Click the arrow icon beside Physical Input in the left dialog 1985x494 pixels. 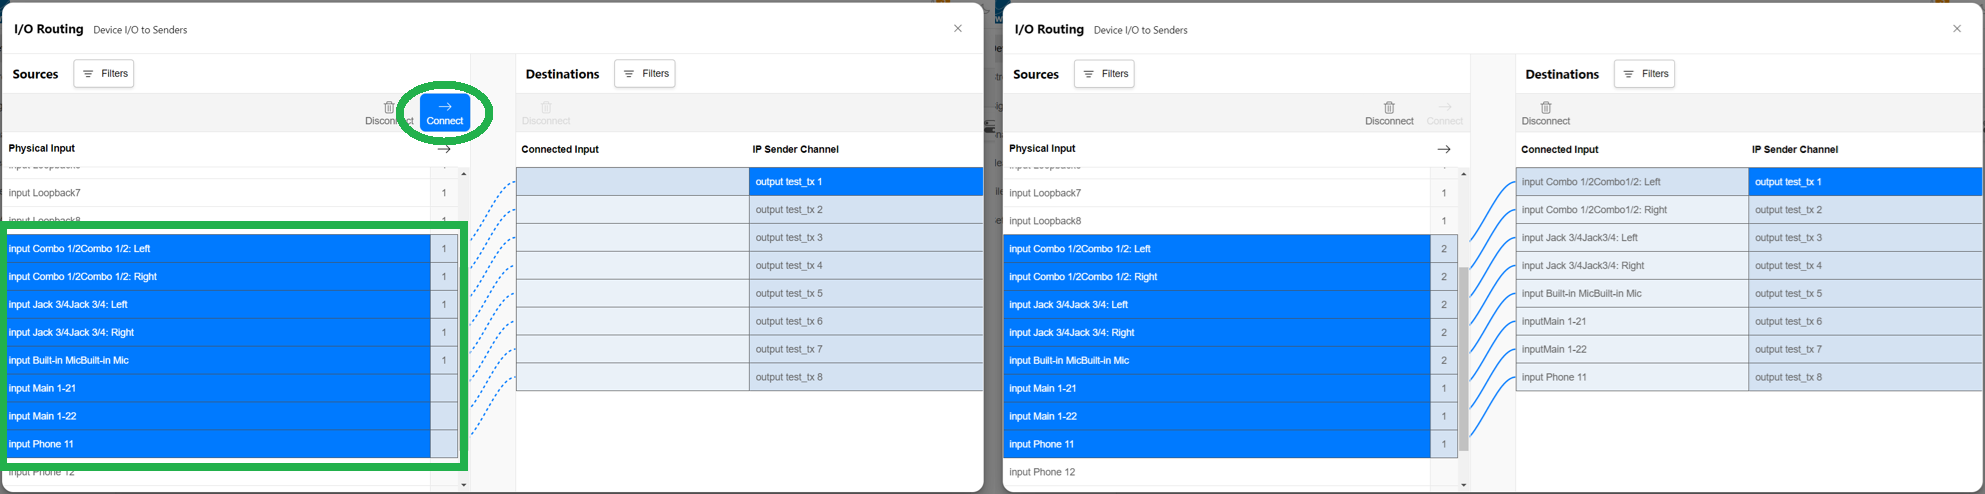(x=444, y=149)
